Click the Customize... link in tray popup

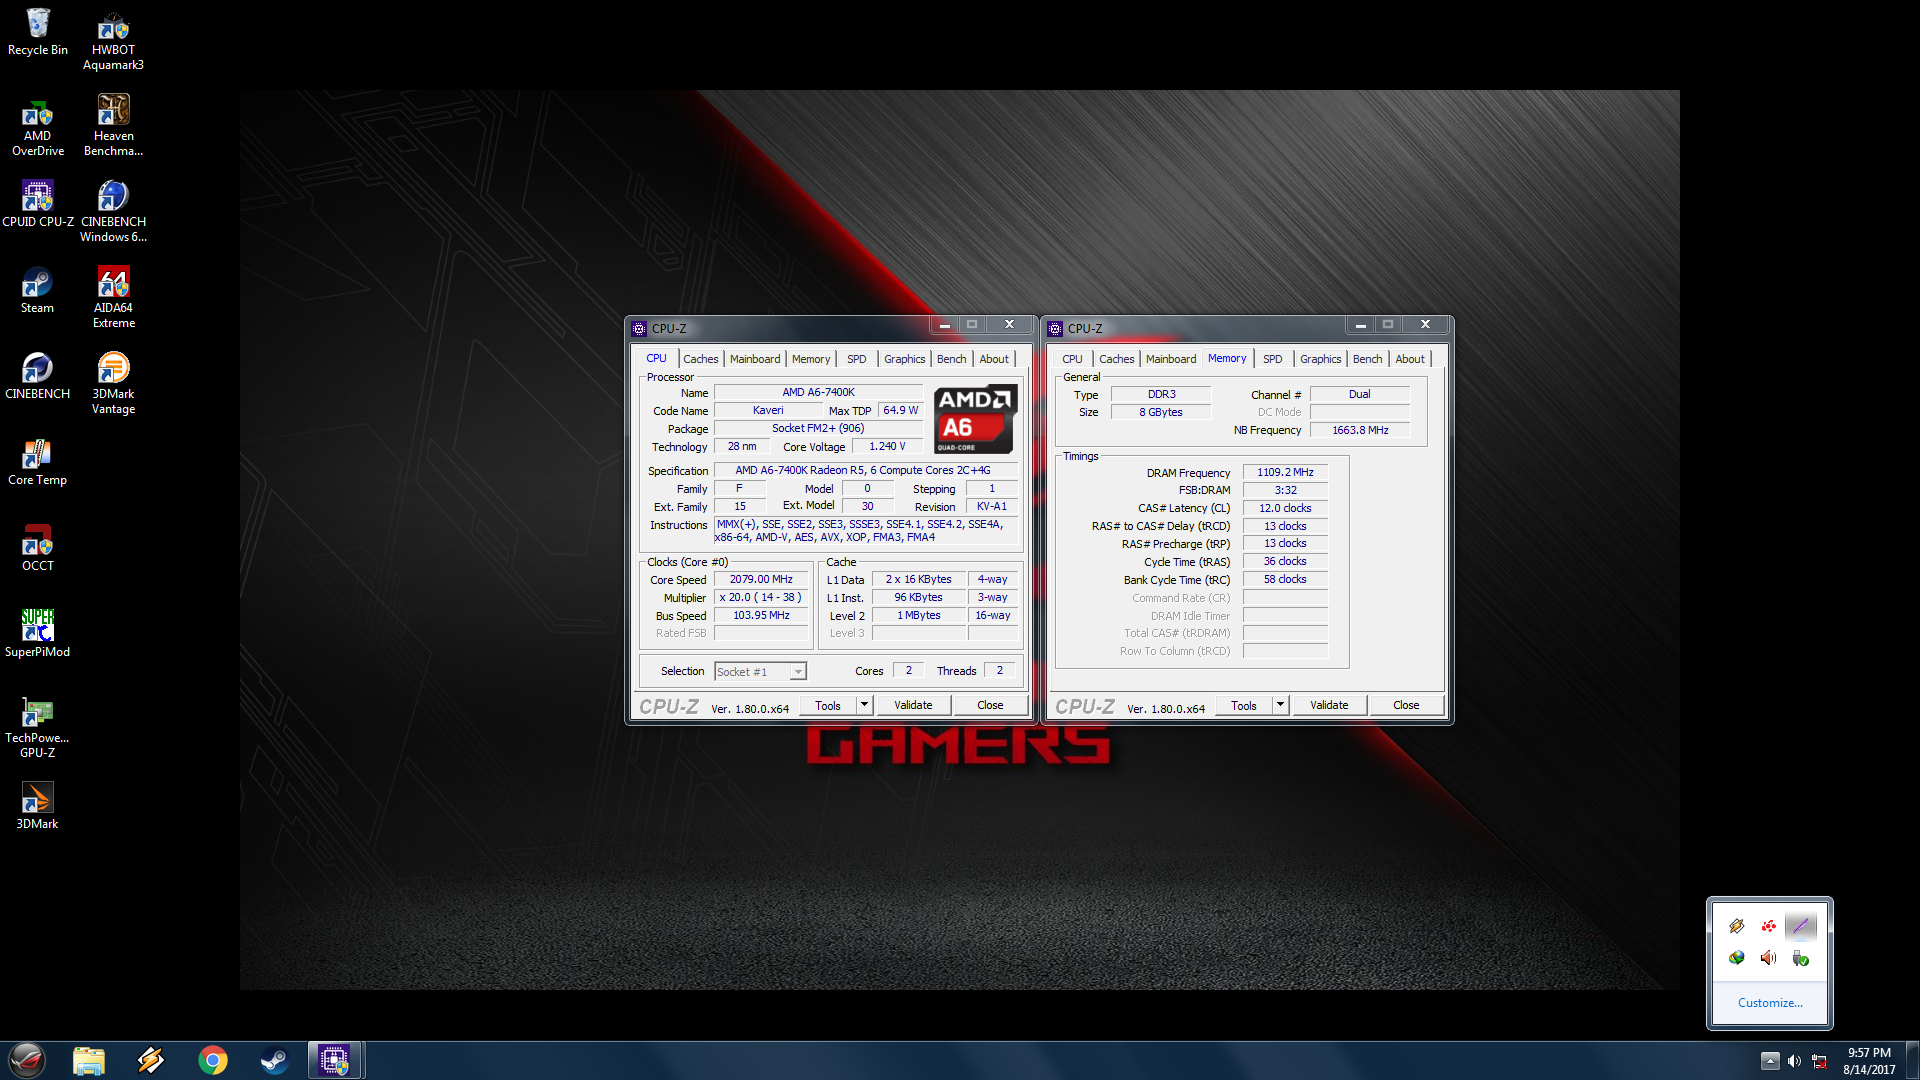coord(1770,1003)
